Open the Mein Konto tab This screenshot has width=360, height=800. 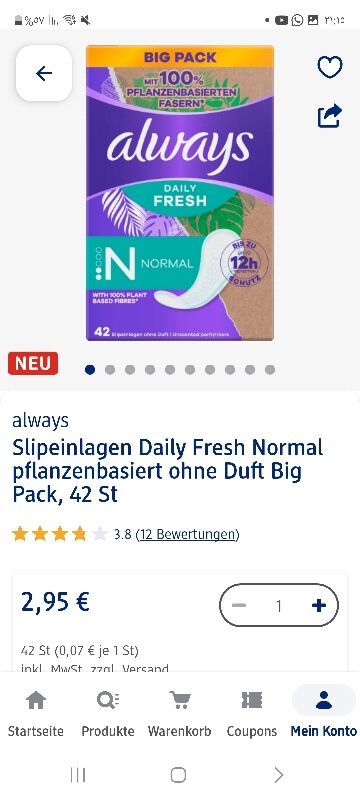pyautogui.click(x=324, y=714)
